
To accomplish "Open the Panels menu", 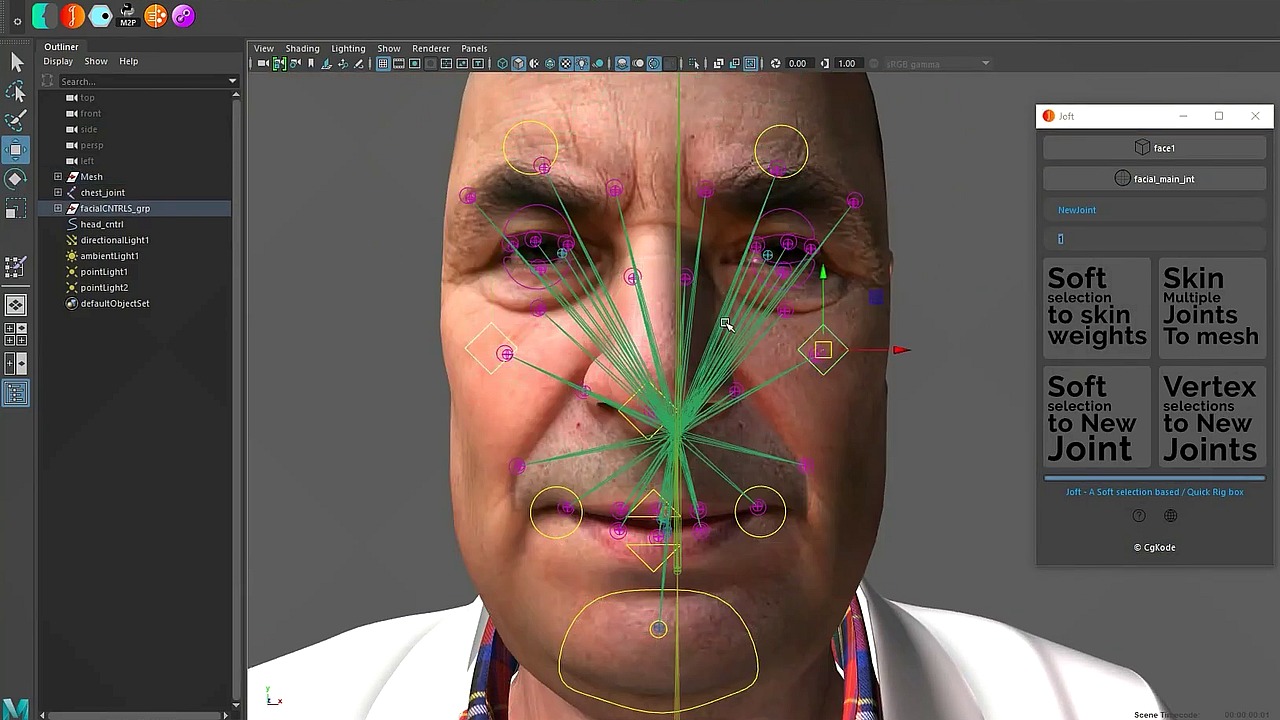I will pos(474,48).
